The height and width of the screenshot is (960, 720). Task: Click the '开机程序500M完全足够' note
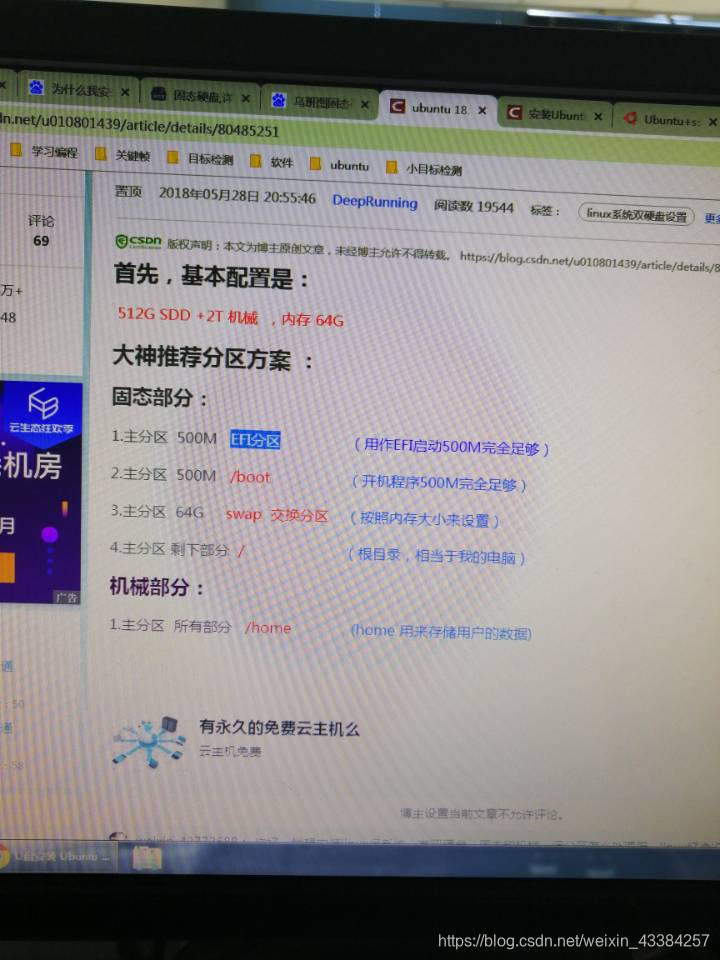tap(439, 483)
